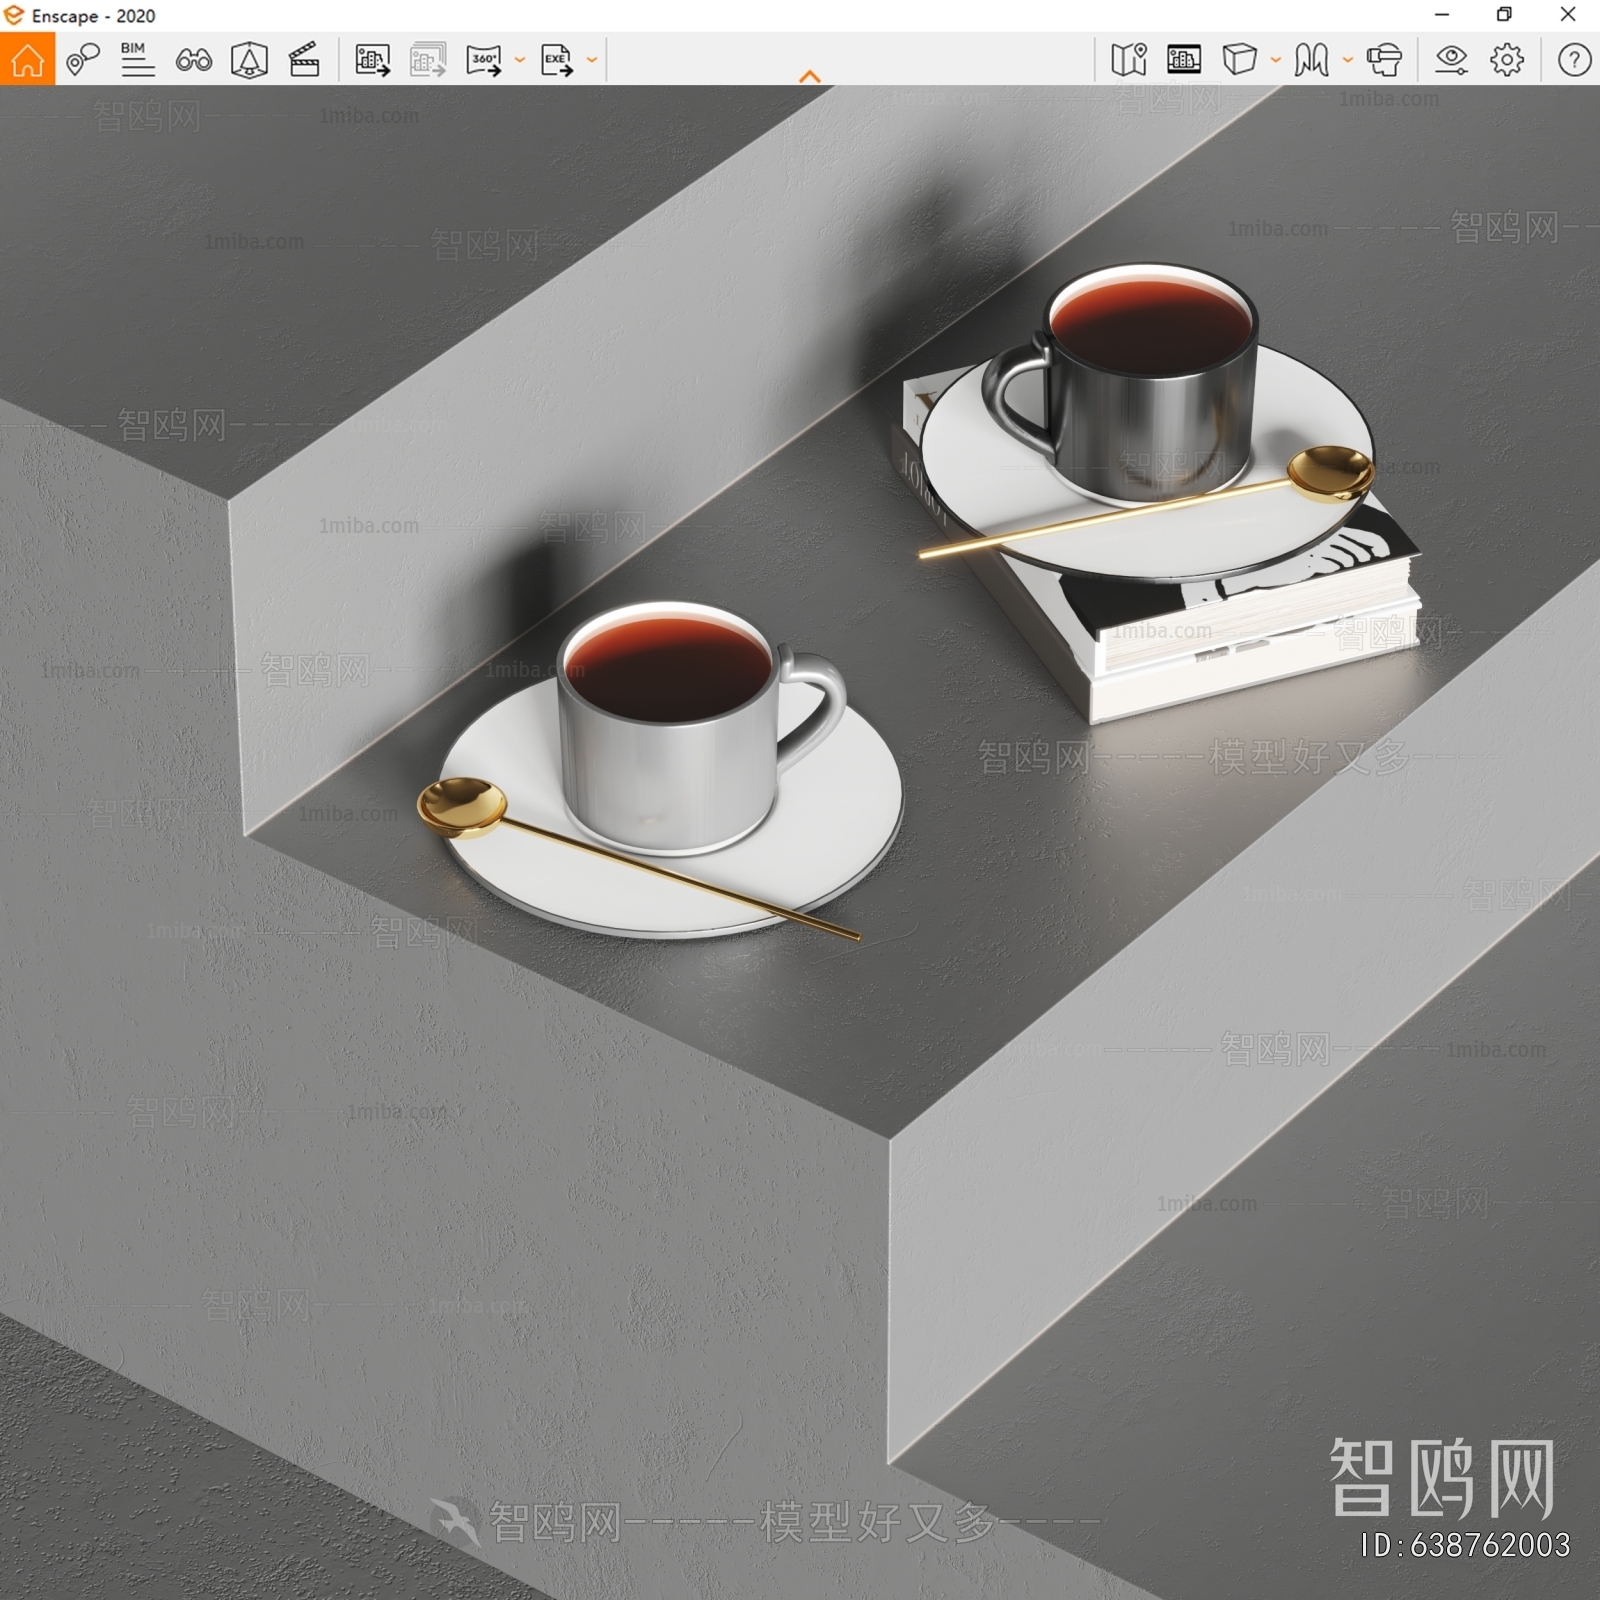Toggle the mini map view

1129,60
